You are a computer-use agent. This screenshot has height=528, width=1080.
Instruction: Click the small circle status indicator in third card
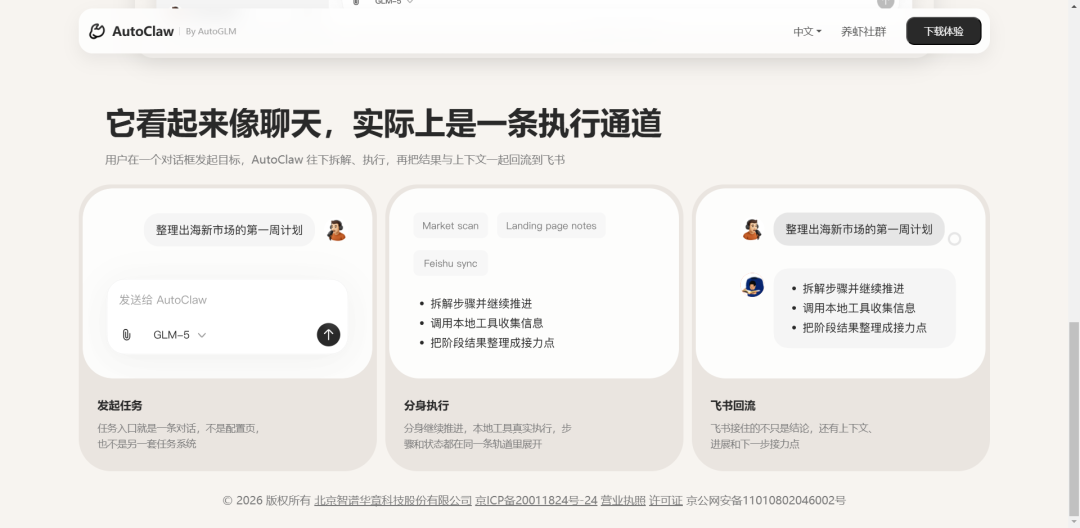pyautogui.click(x=955, y=239)
